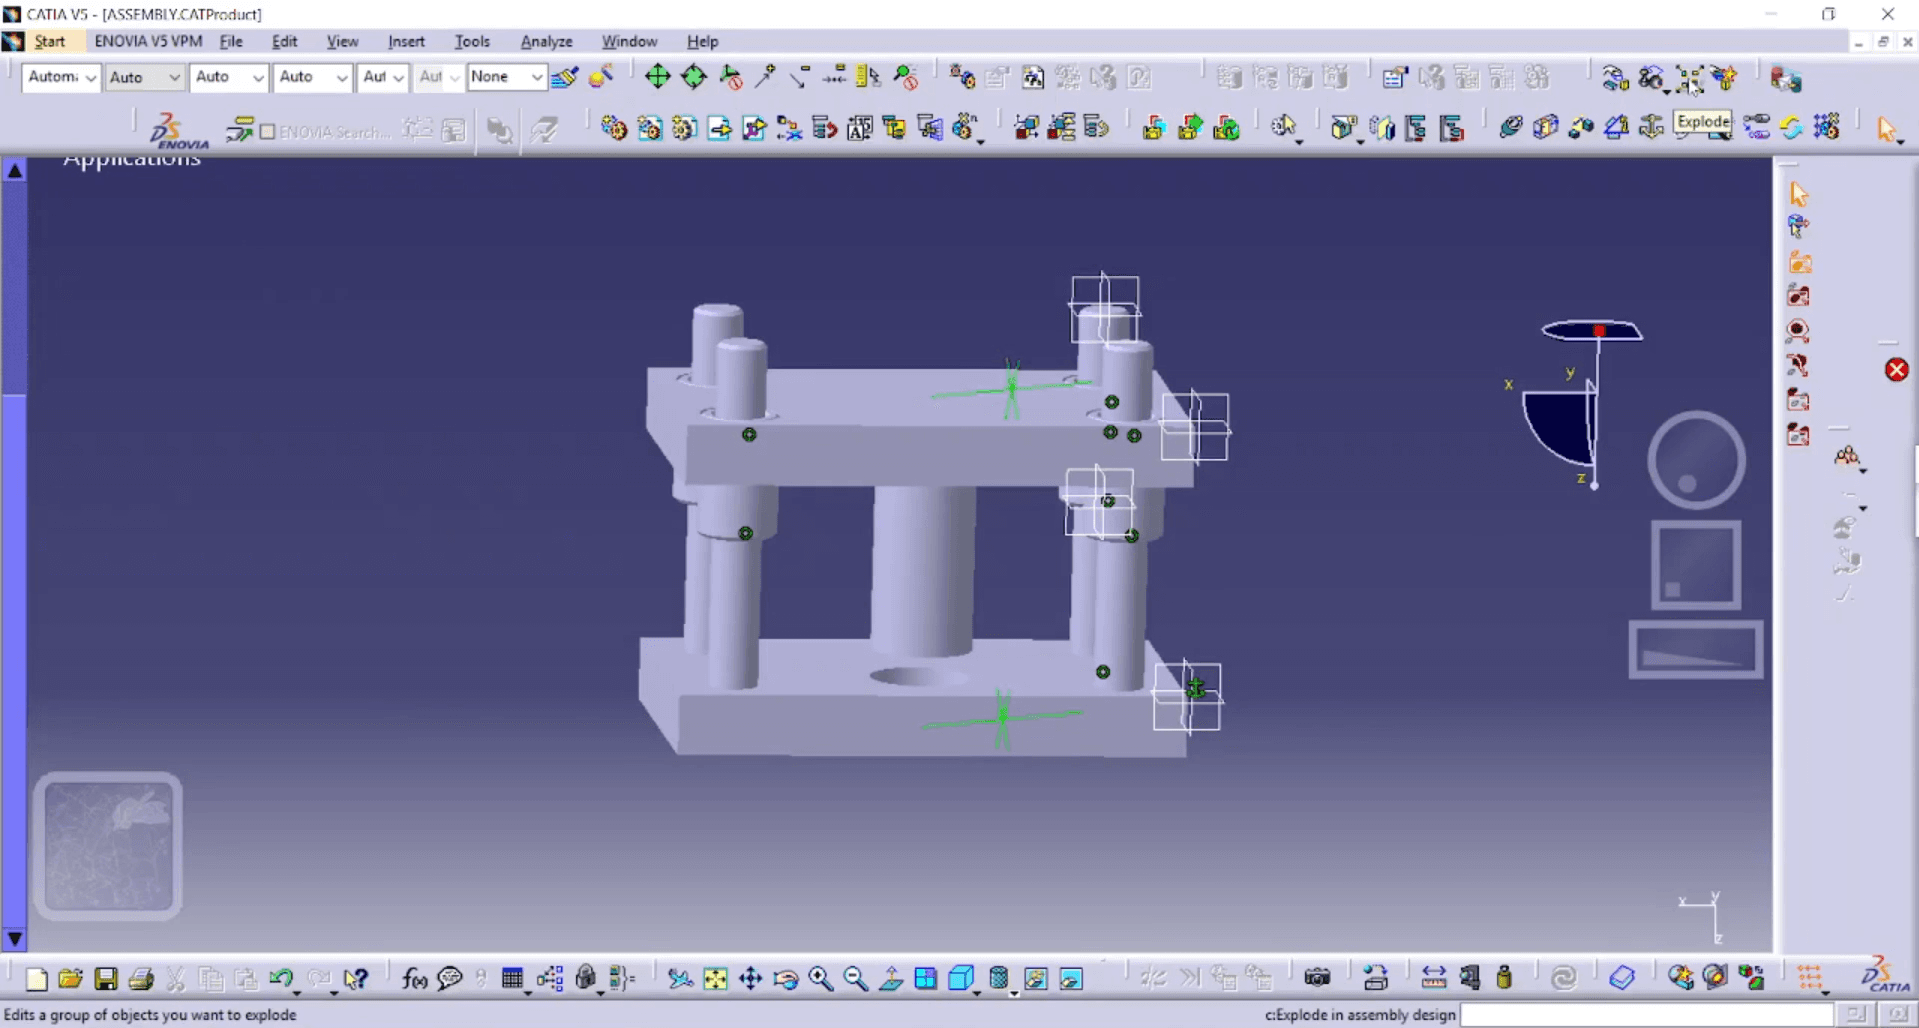The width and height of the screenshot is (1919, 1028).
Task: Switch to shaded rendering mode
Action: tap(962, 978)
